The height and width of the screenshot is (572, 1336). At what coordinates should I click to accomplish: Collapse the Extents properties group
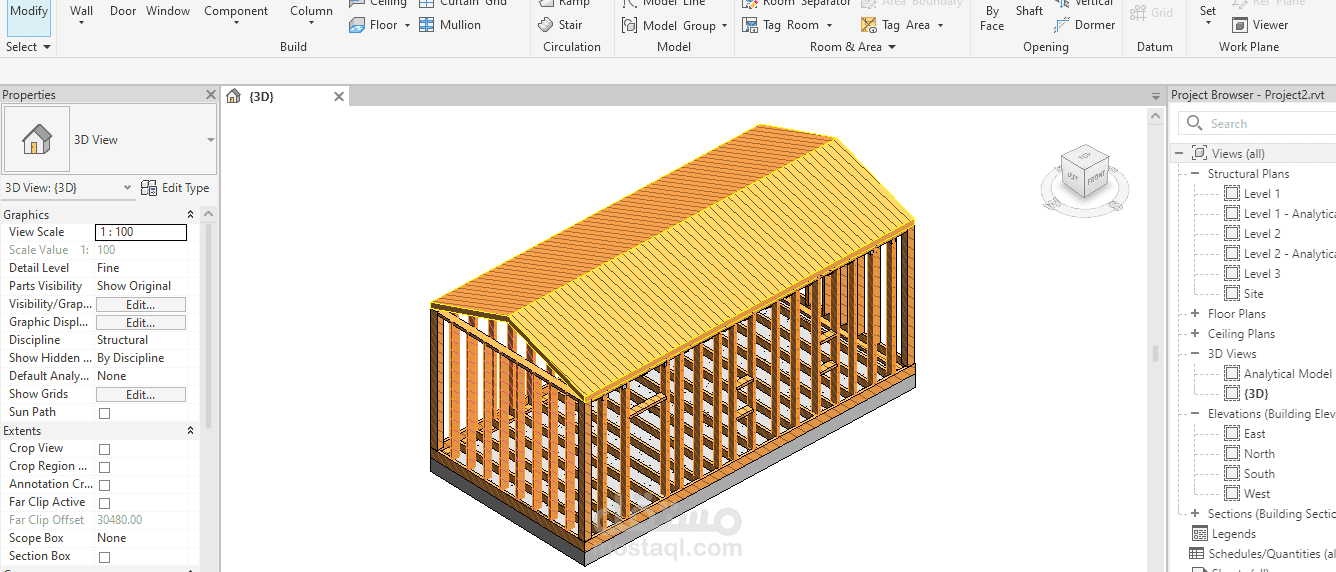coord(190,431)
